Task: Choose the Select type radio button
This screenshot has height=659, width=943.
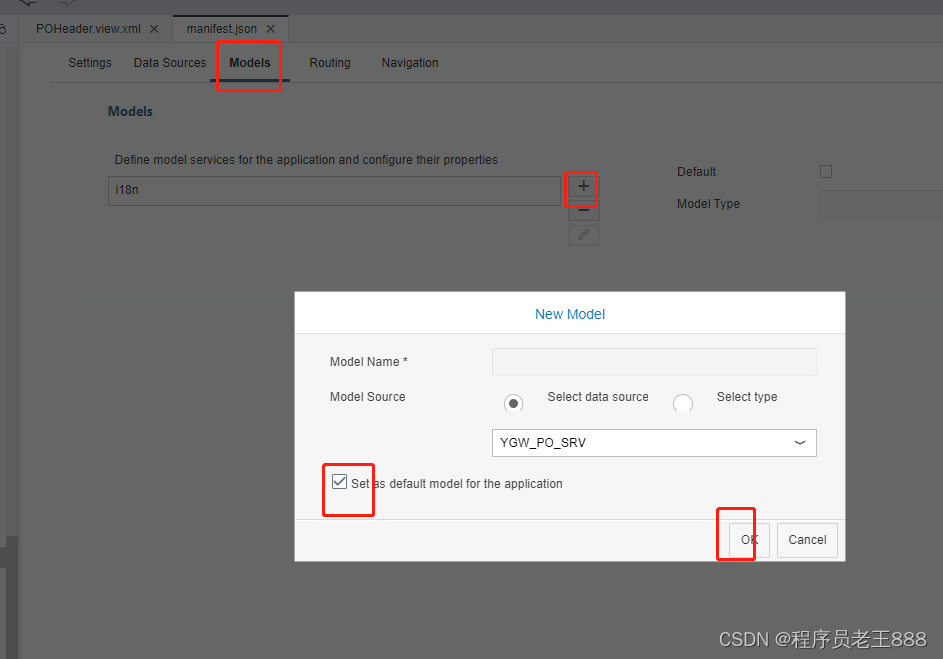Action: (683, 403)
